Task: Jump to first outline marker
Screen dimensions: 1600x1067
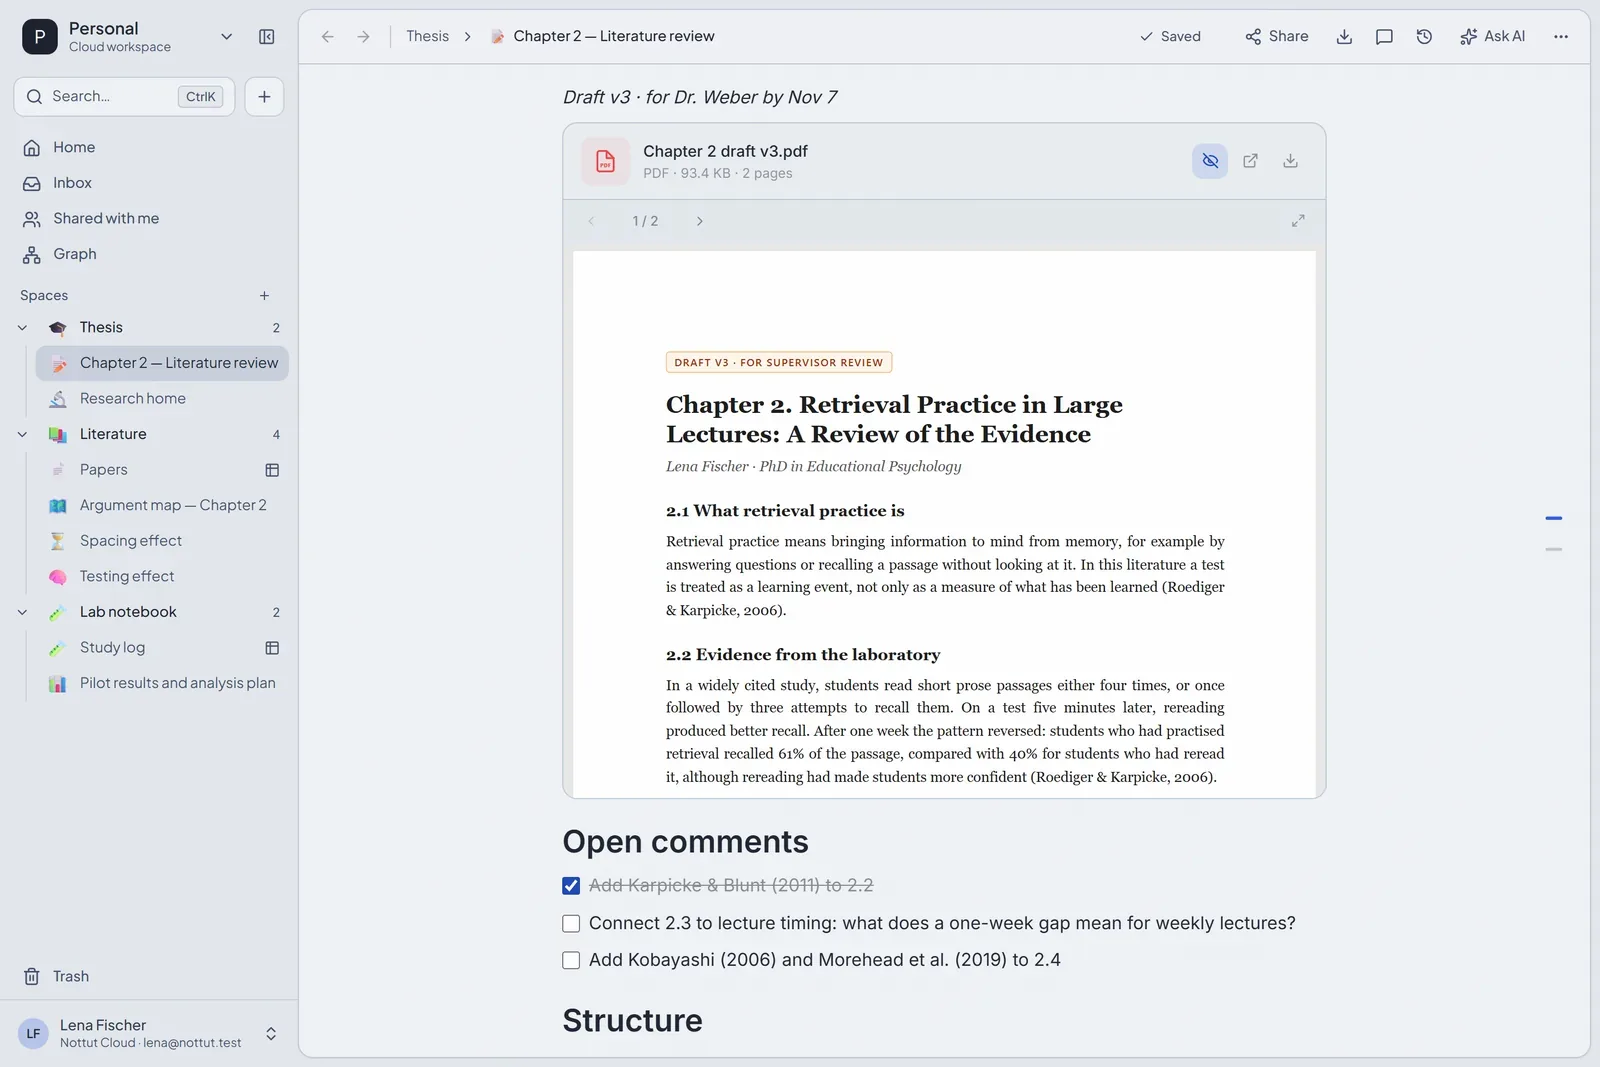Action: (1553, 519)
